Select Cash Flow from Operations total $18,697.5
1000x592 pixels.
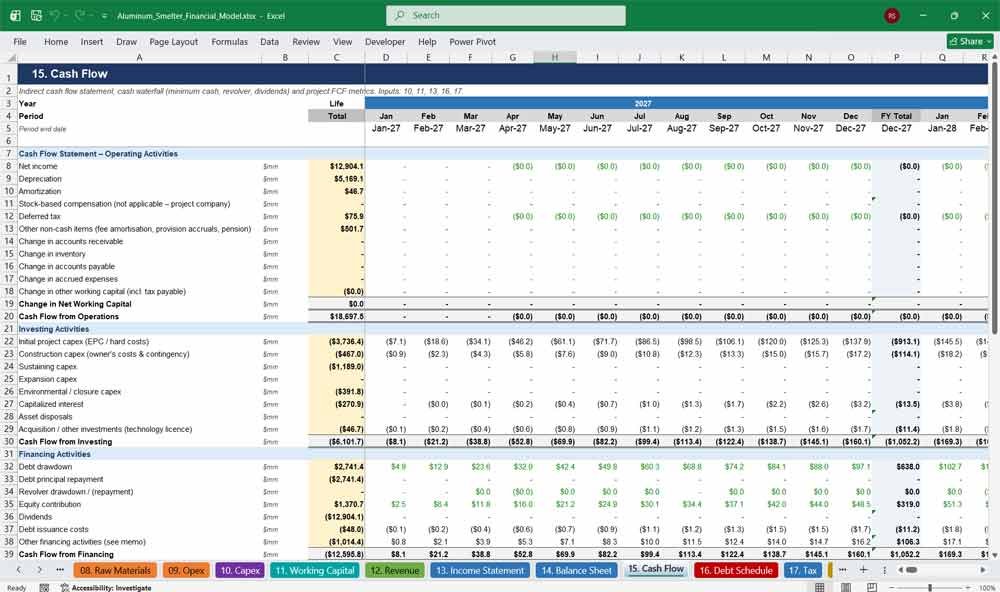(x=336, y=316)
